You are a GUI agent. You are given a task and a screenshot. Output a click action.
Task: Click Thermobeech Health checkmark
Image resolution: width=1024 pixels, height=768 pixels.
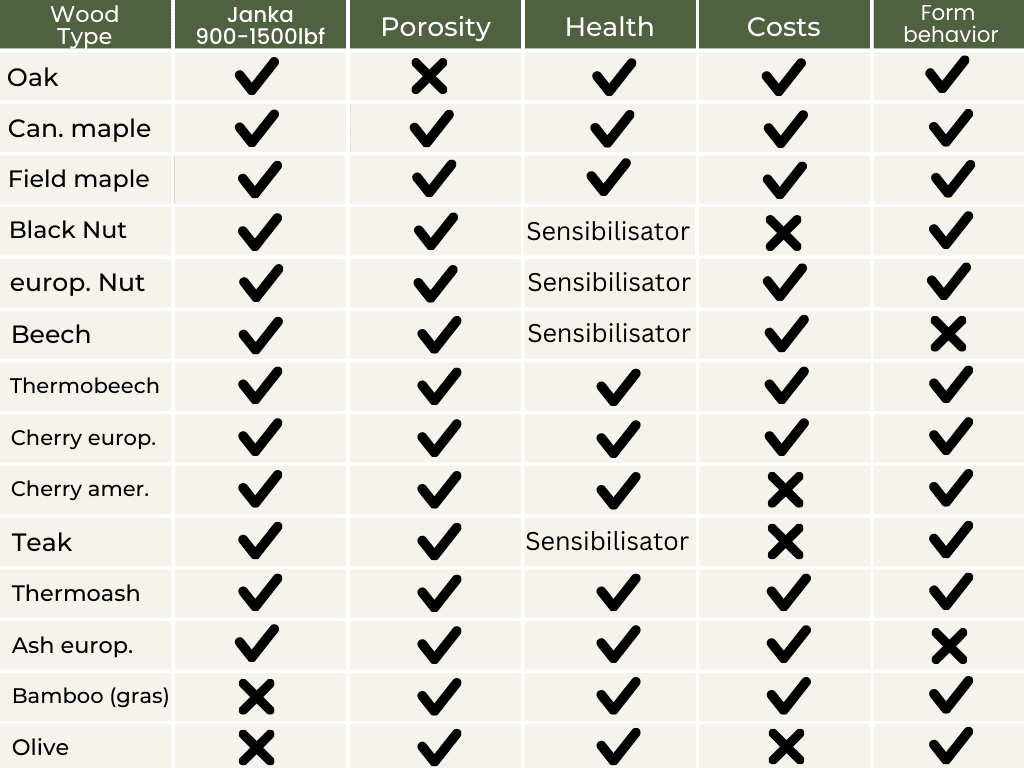tap(618, 387)
